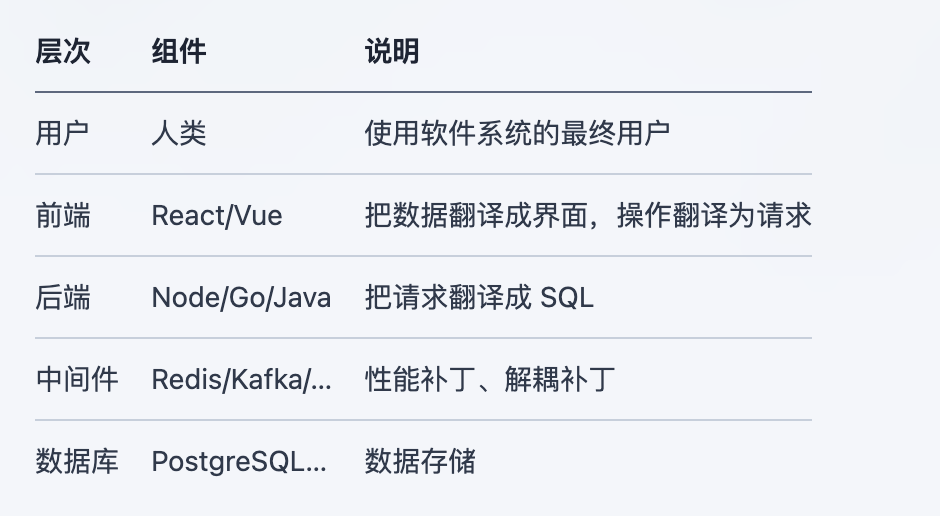
Task: Click the description 性能补丁、解耦补丁
Action: pyautogui.click(x=490, y=379)
